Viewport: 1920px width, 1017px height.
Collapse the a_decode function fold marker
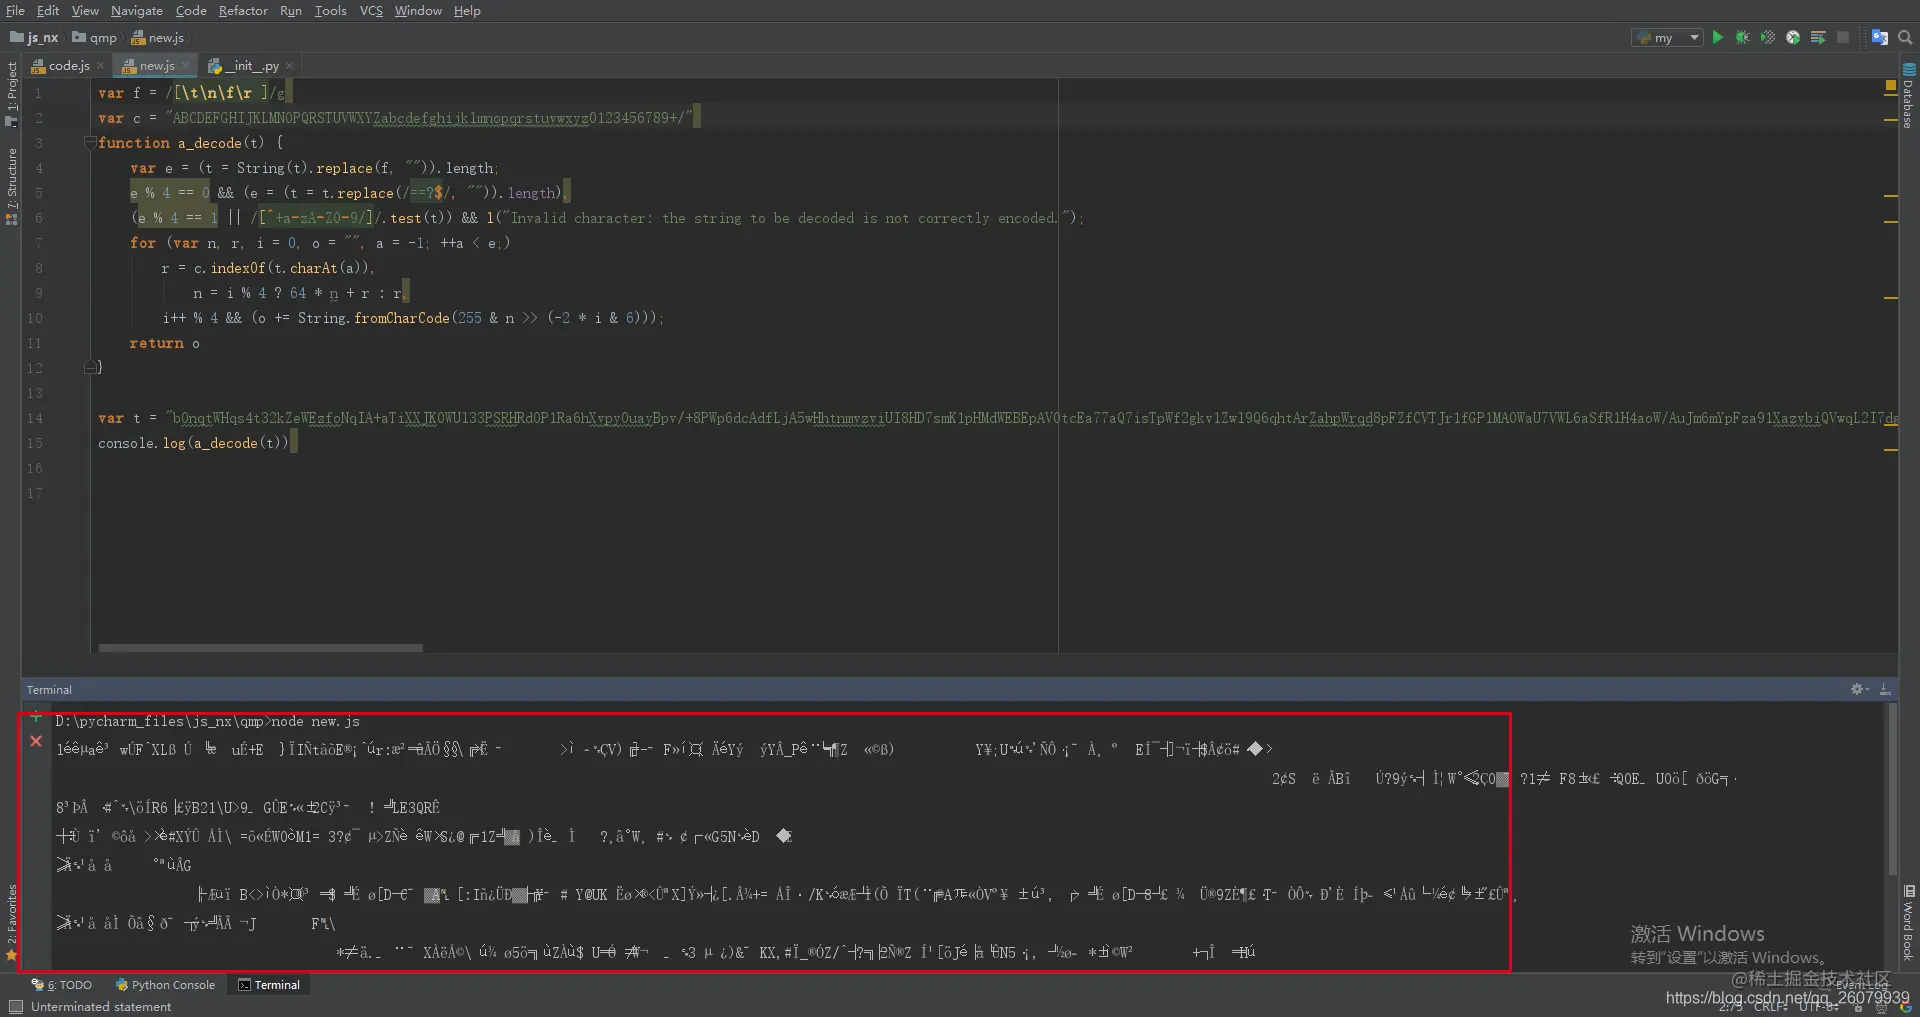[89, 143]
